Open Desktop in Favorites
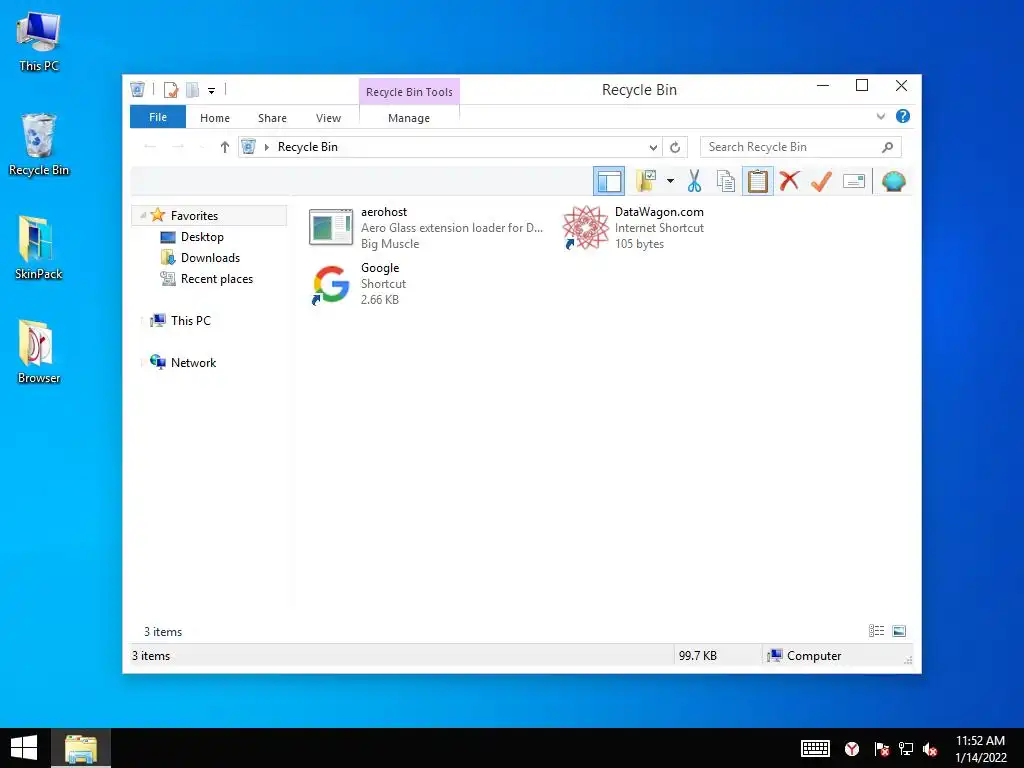The height and width of the screenshot is (768, 1024). pos(202,236)
